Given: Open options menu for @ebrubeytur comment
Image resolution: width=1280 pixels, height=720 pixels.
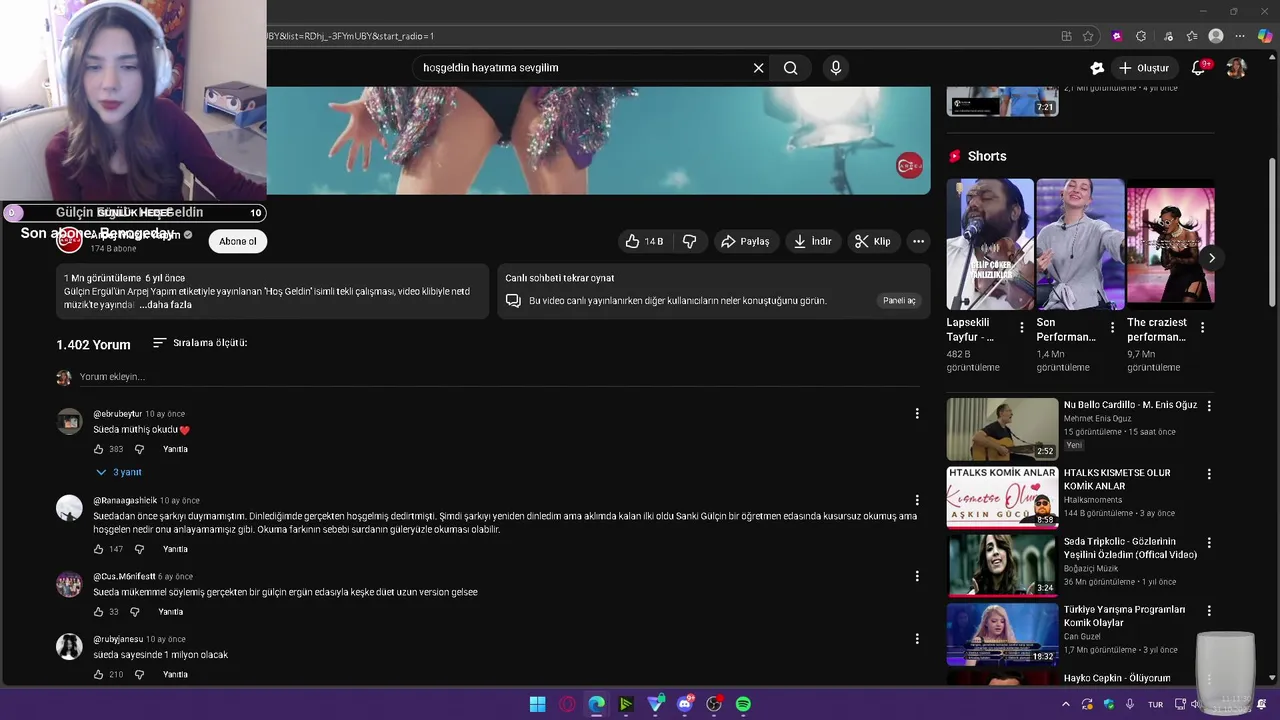Looking at the screenshot, I should [x=917, y=414].
